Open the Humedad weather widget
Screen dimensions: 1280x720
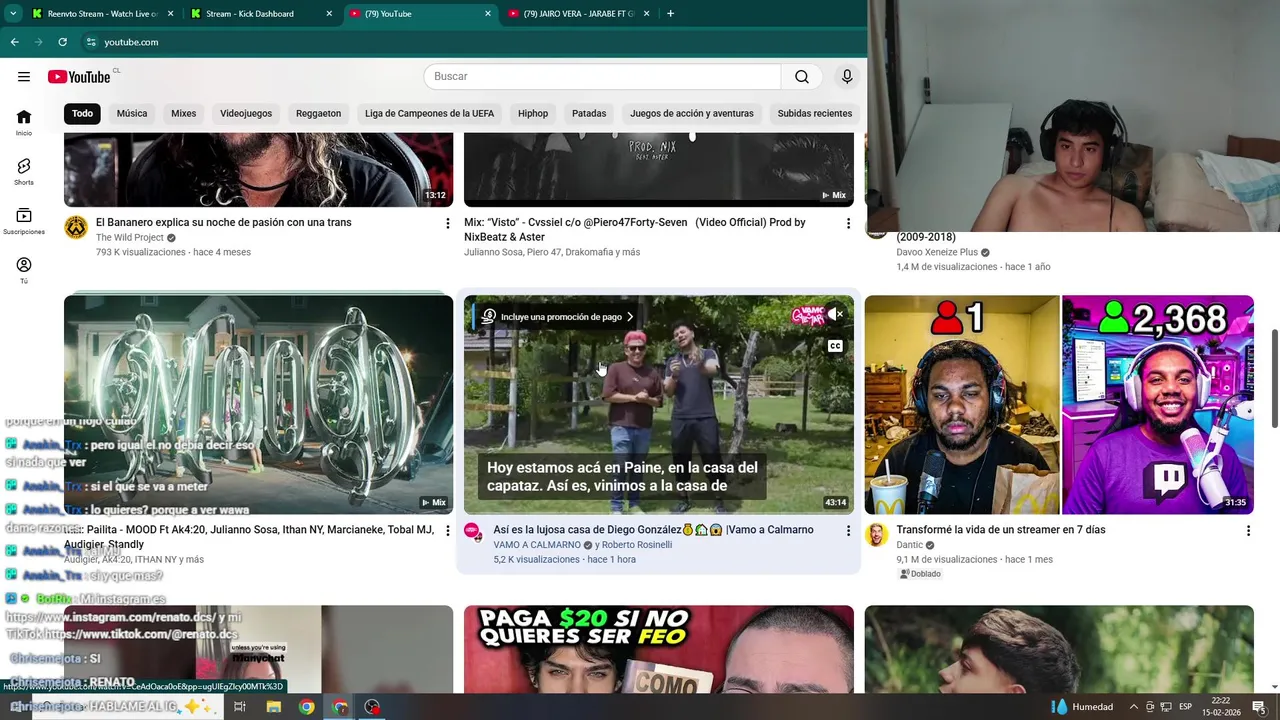[x=1082, y=707]
